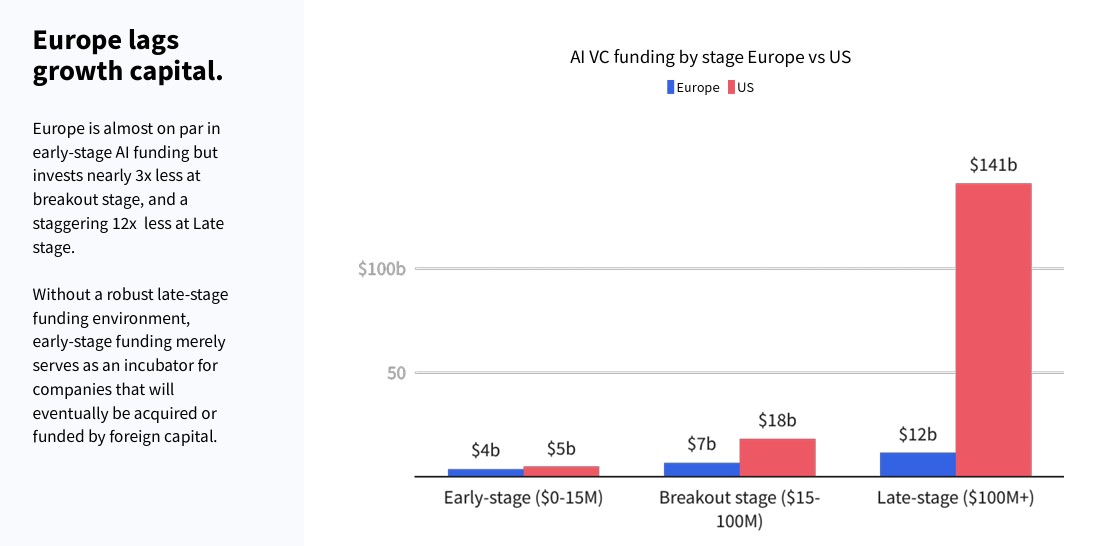Click the $141b data label
Image resolution: width=1103 pixels, height=546 pixels.
click(x=993, y=166)
